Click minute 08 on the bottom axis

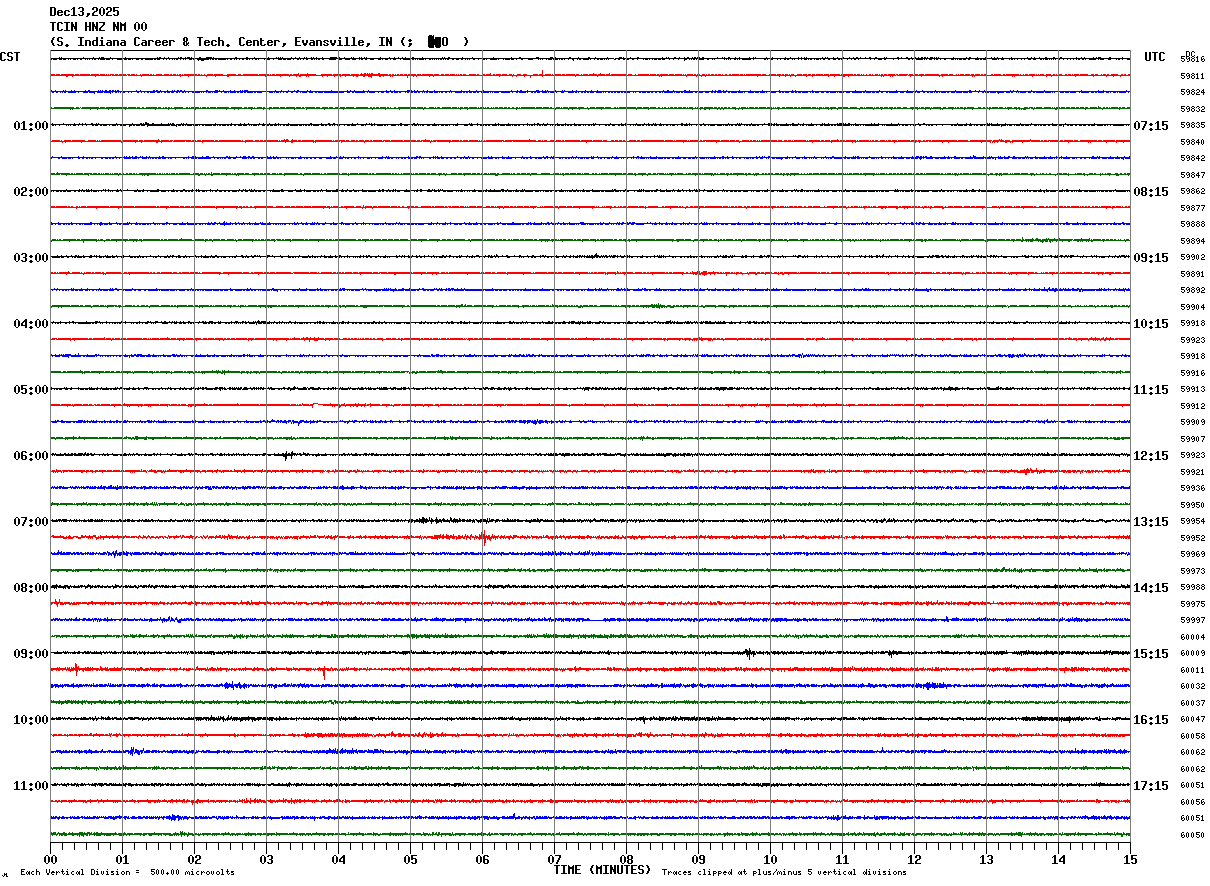coord(626,859)
